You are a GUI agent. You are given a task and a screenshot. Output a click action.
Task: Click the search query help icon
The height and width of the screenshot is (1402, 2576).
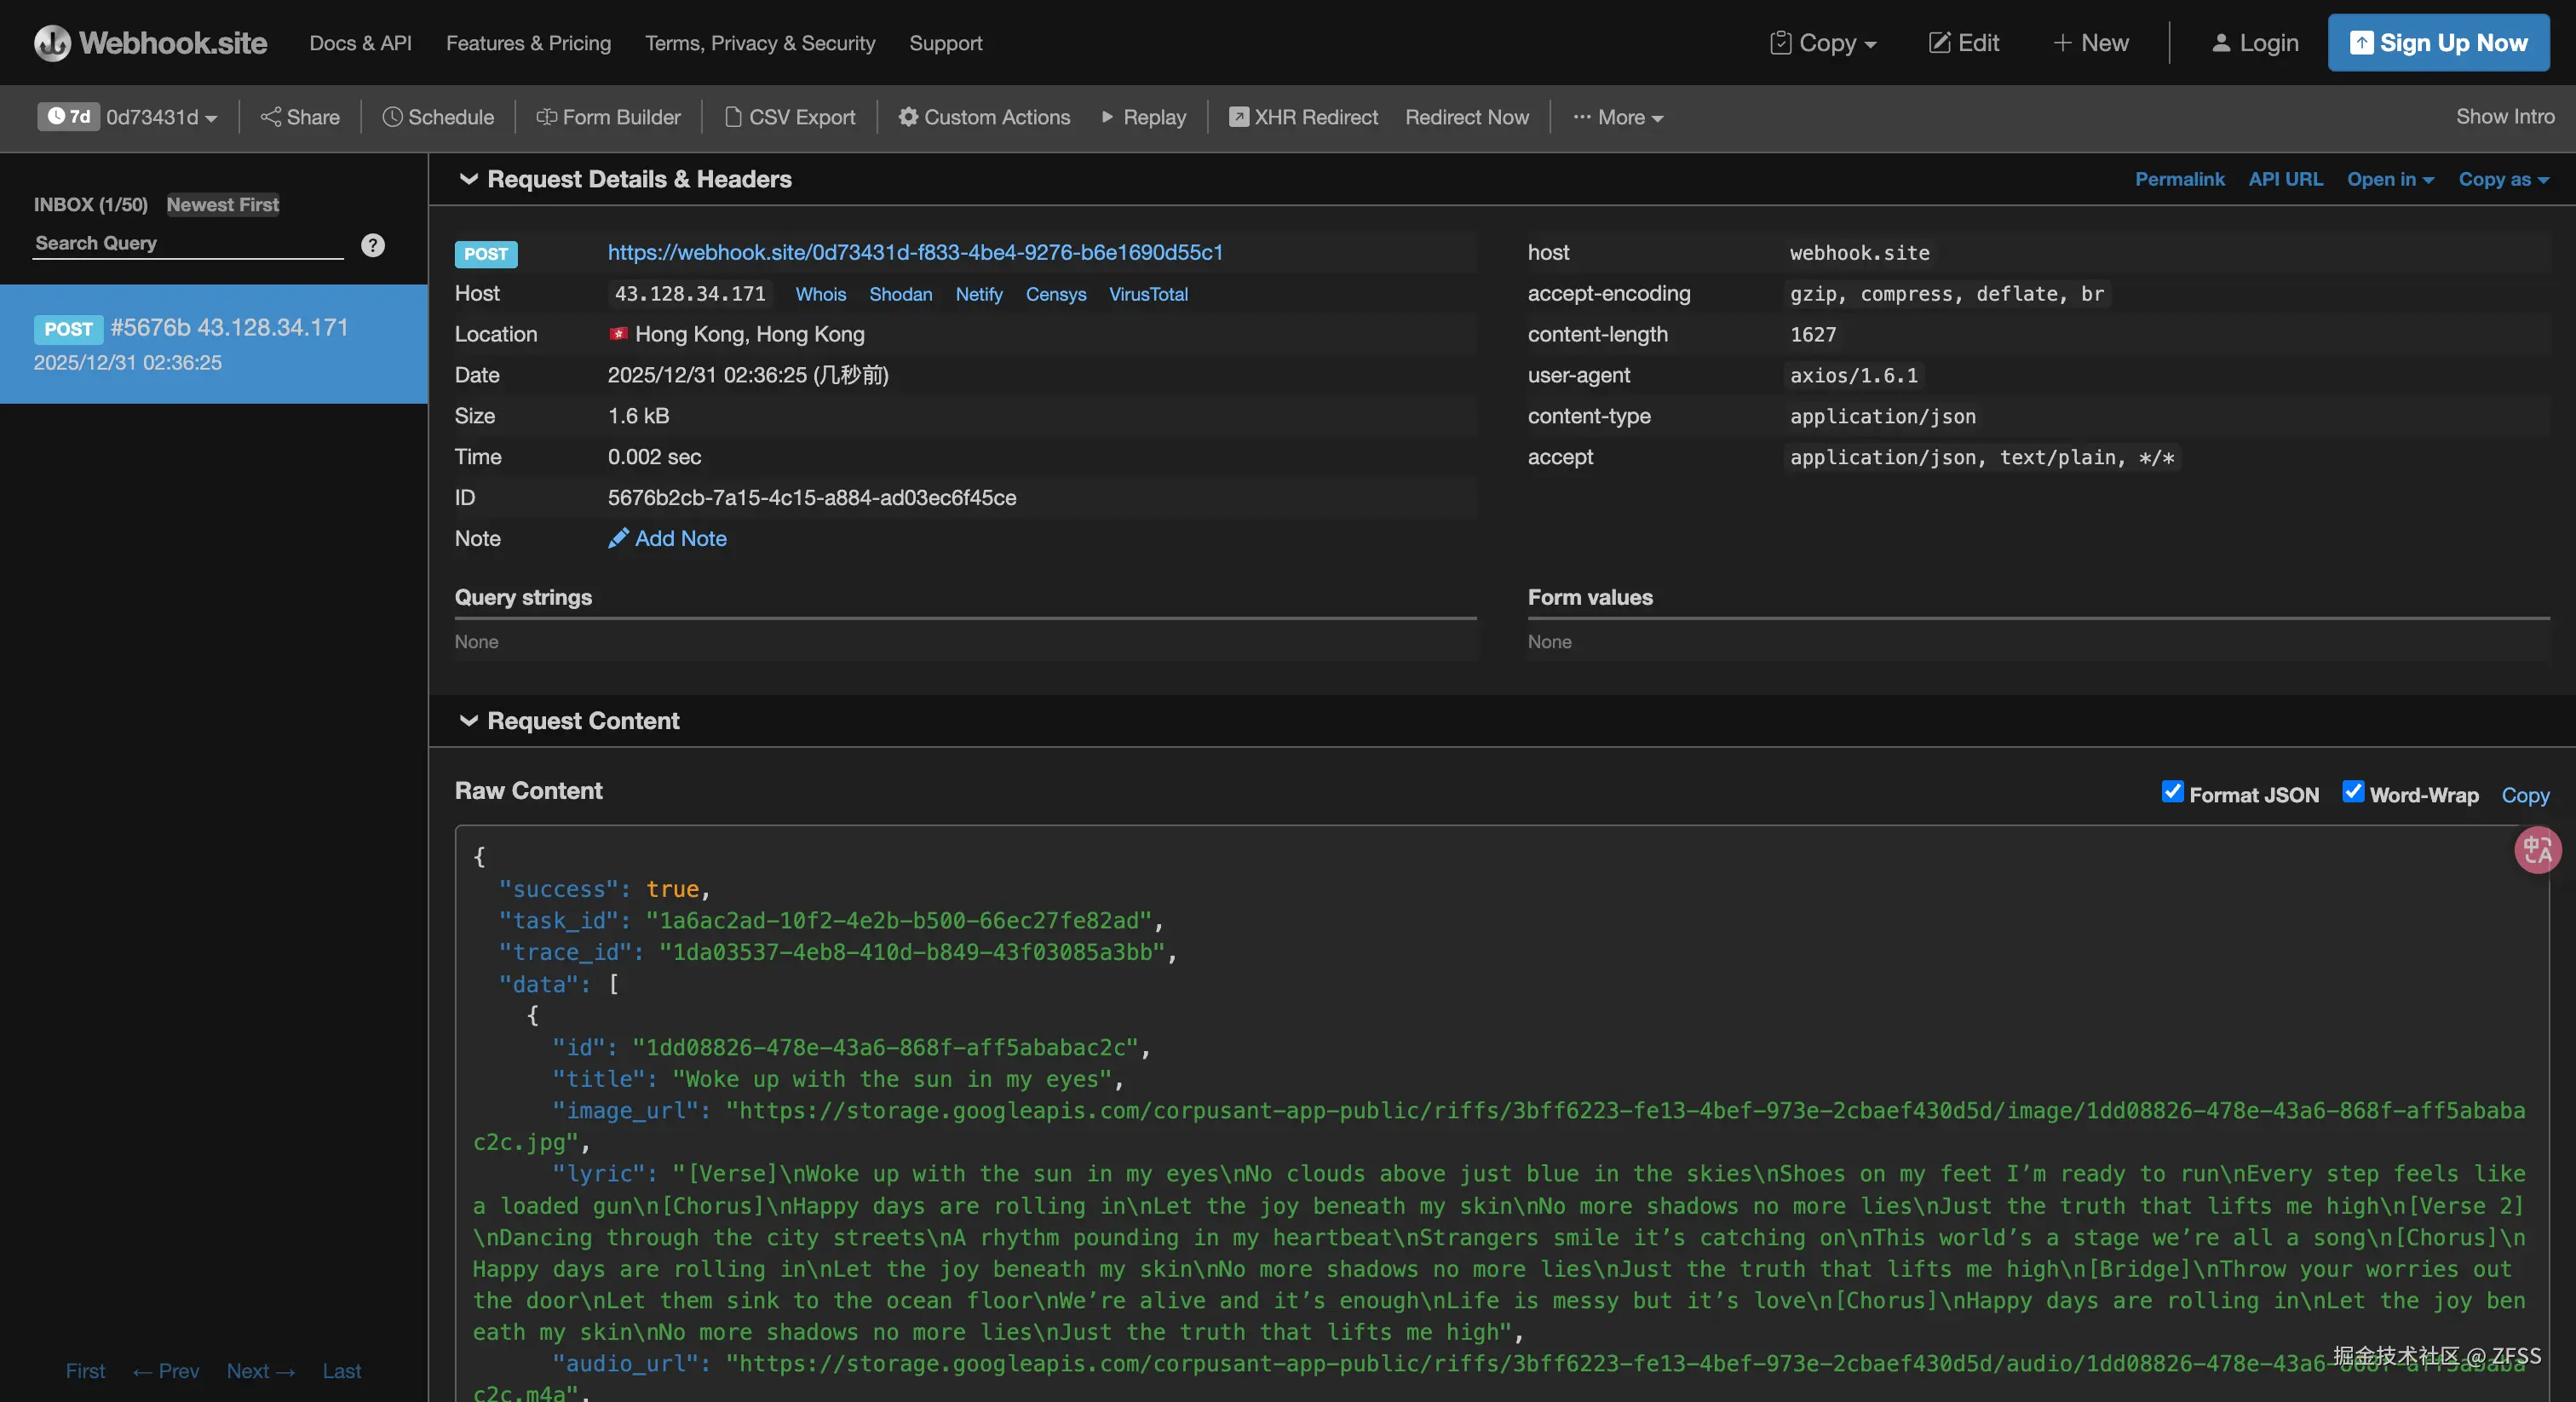(373, 245)
